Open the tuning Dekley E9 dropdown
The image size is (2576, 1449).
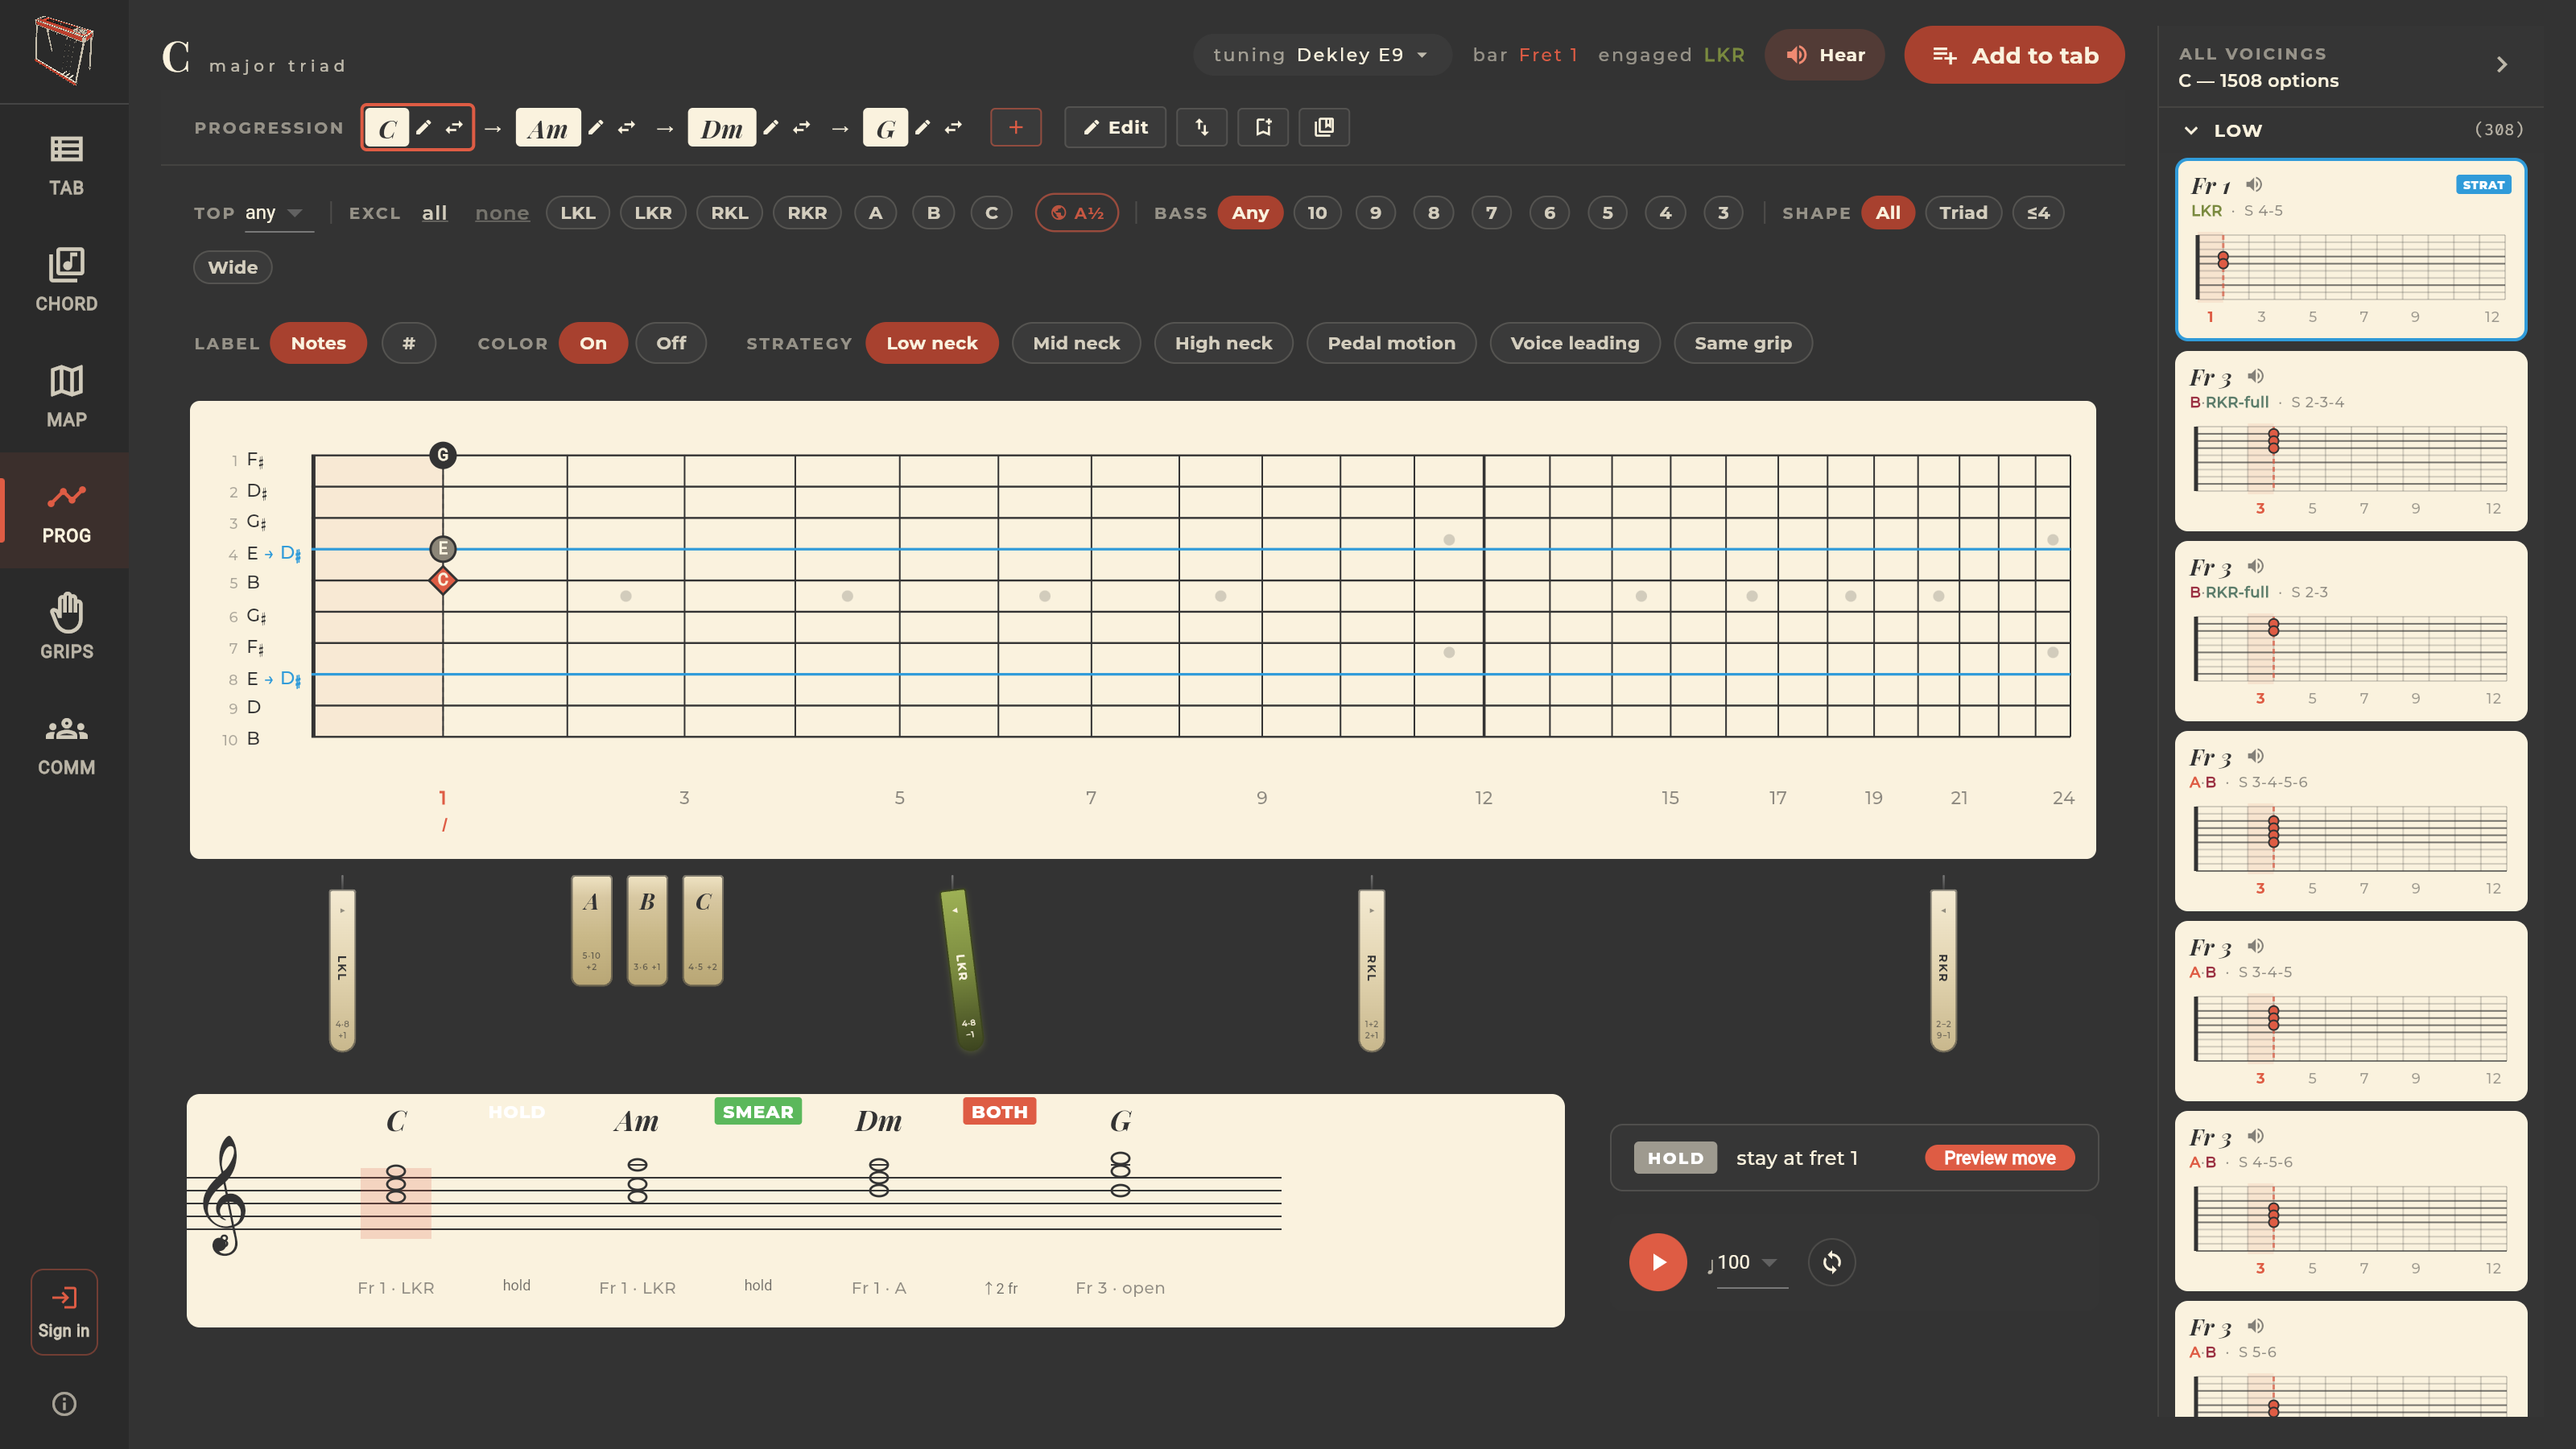[1321, 55]
